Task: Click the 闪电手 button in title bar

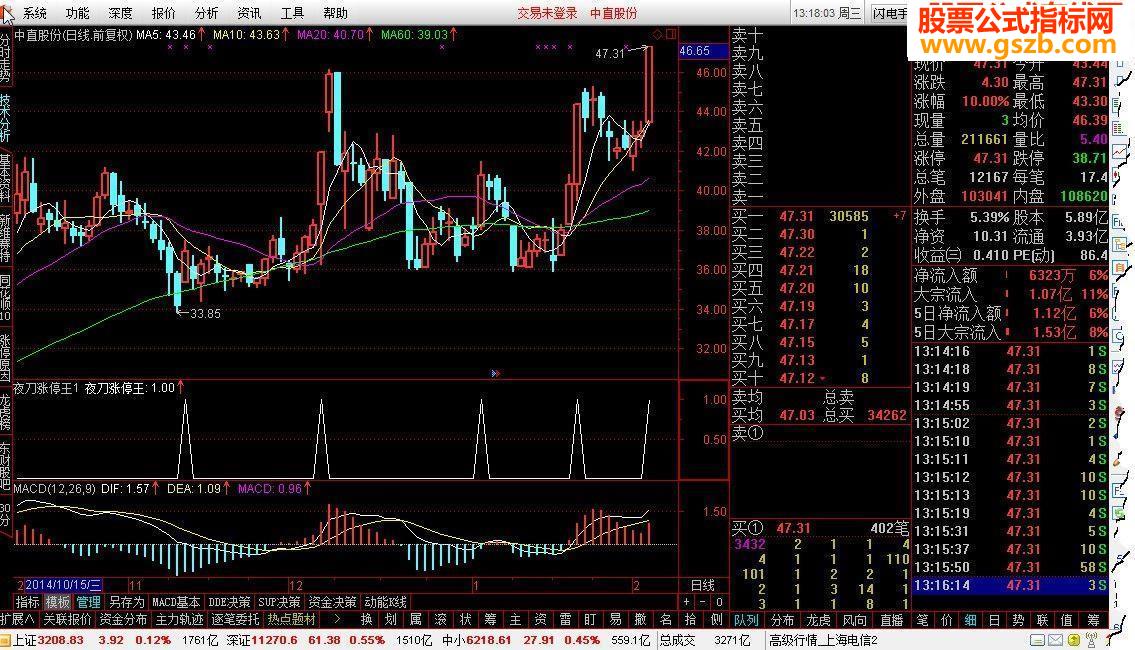Action: click(889, 13)
